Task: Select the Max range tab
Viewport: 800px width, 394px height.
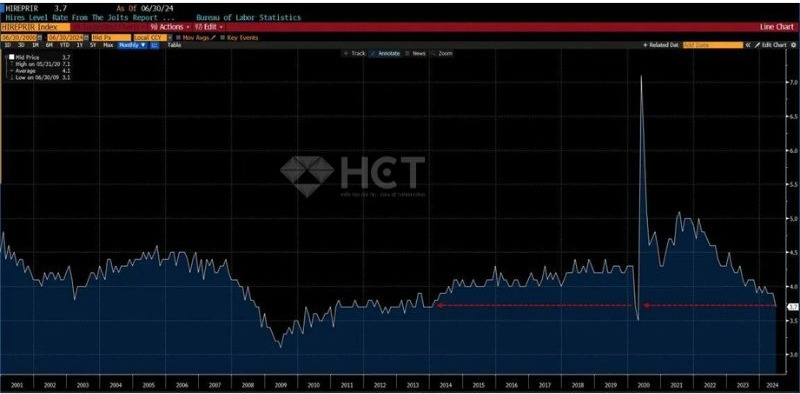Action: tap(108, 45)
